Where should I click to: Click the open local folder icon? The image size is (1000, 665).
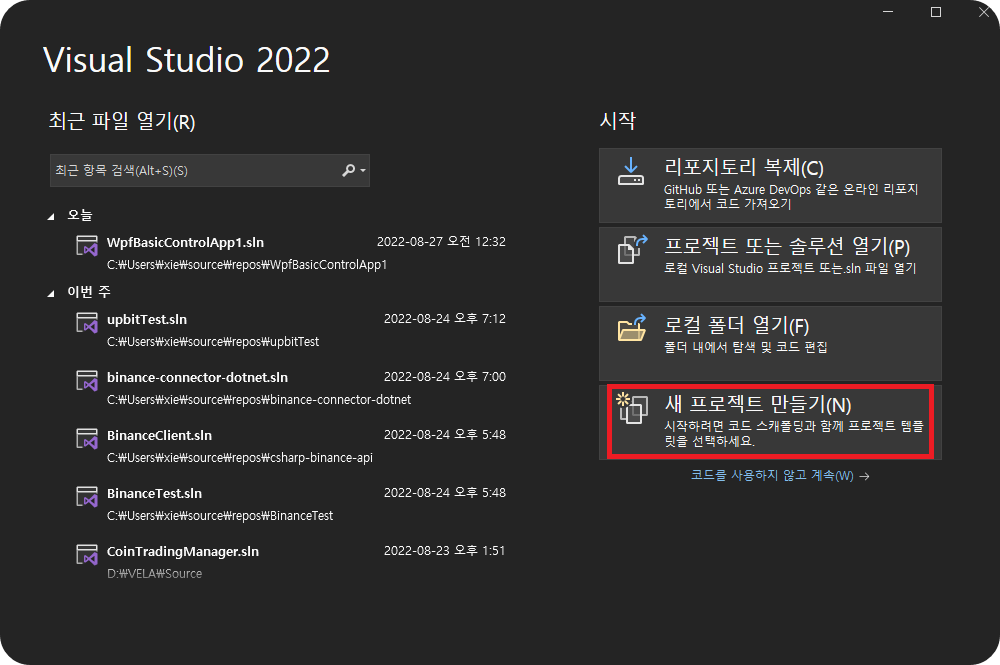[x=632, y=328]
